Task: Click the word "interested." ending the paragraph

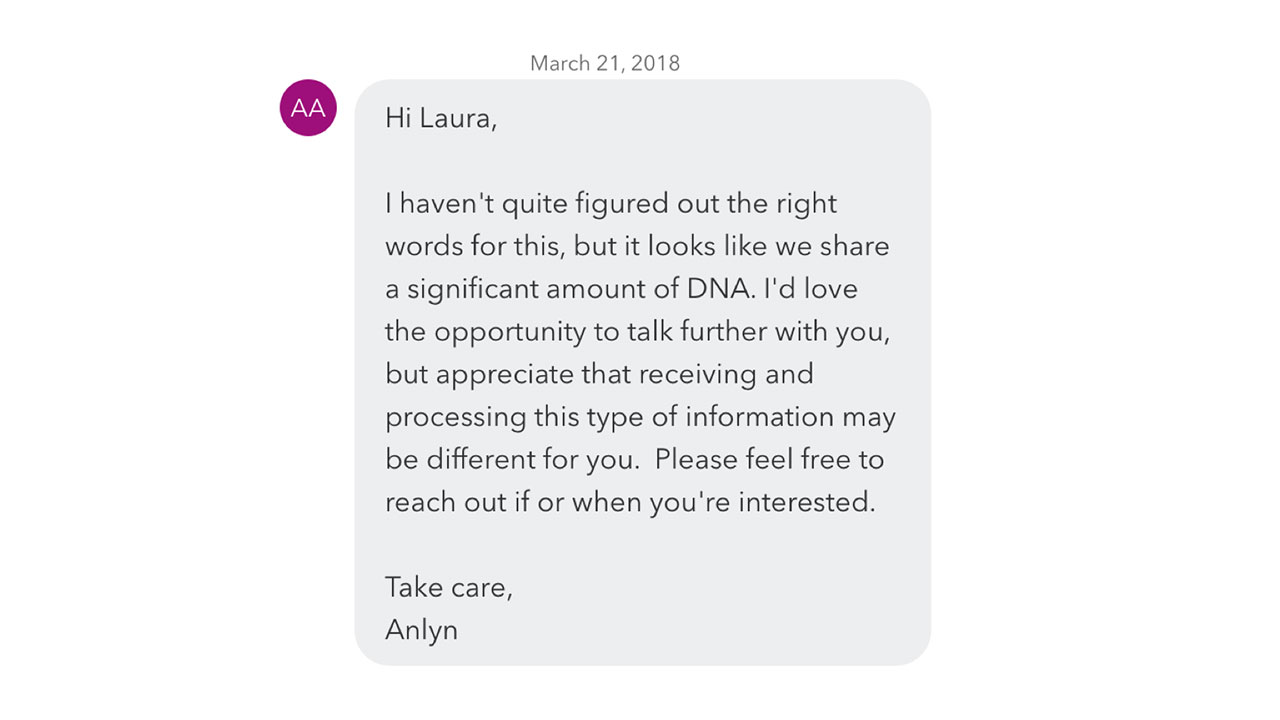Action: click(807, 502)
